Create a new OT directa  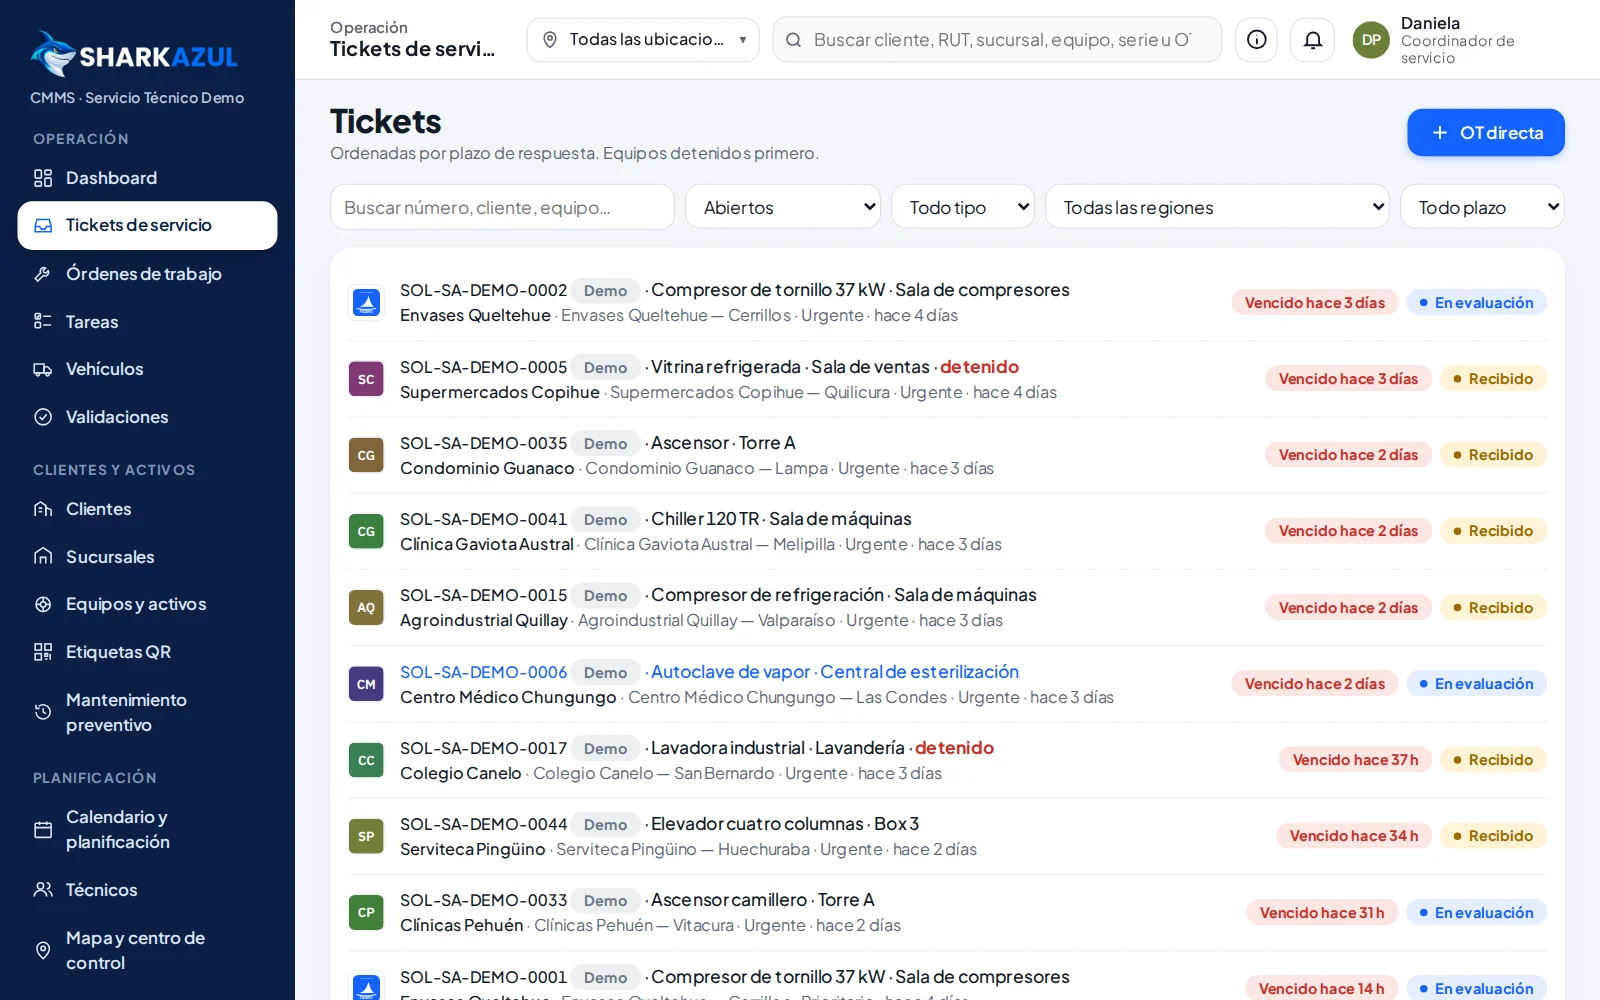[x=1486, y=133]
